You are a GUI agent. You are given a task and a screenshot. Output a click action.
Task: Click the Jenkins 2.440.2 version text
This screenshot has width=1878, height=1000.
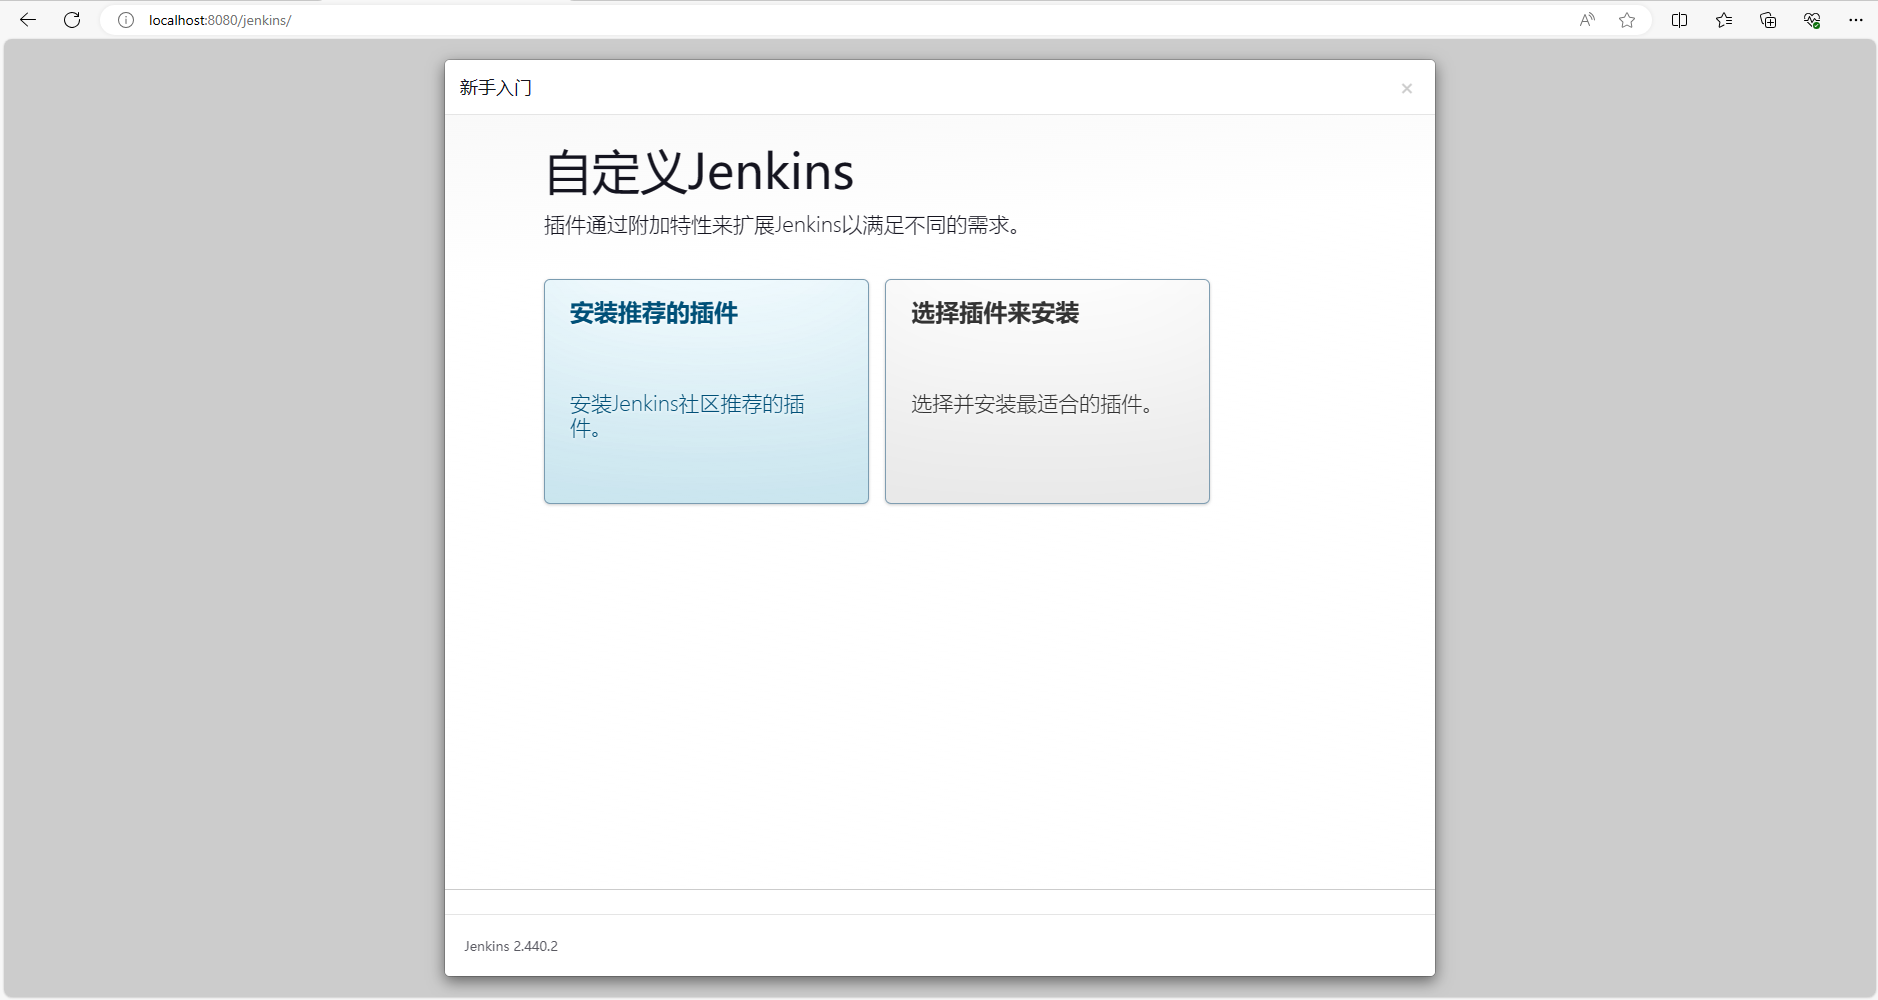[511, 946]
